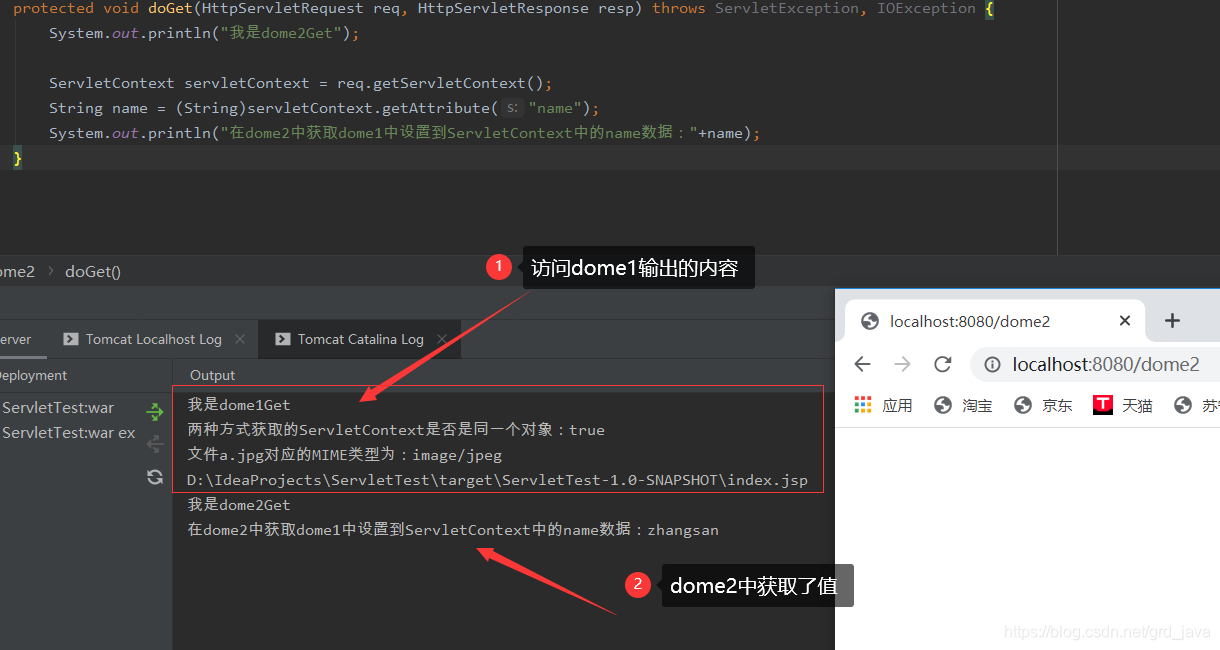
Task: Click the Chrome forward arrow
Action: [x=903, y=364]
